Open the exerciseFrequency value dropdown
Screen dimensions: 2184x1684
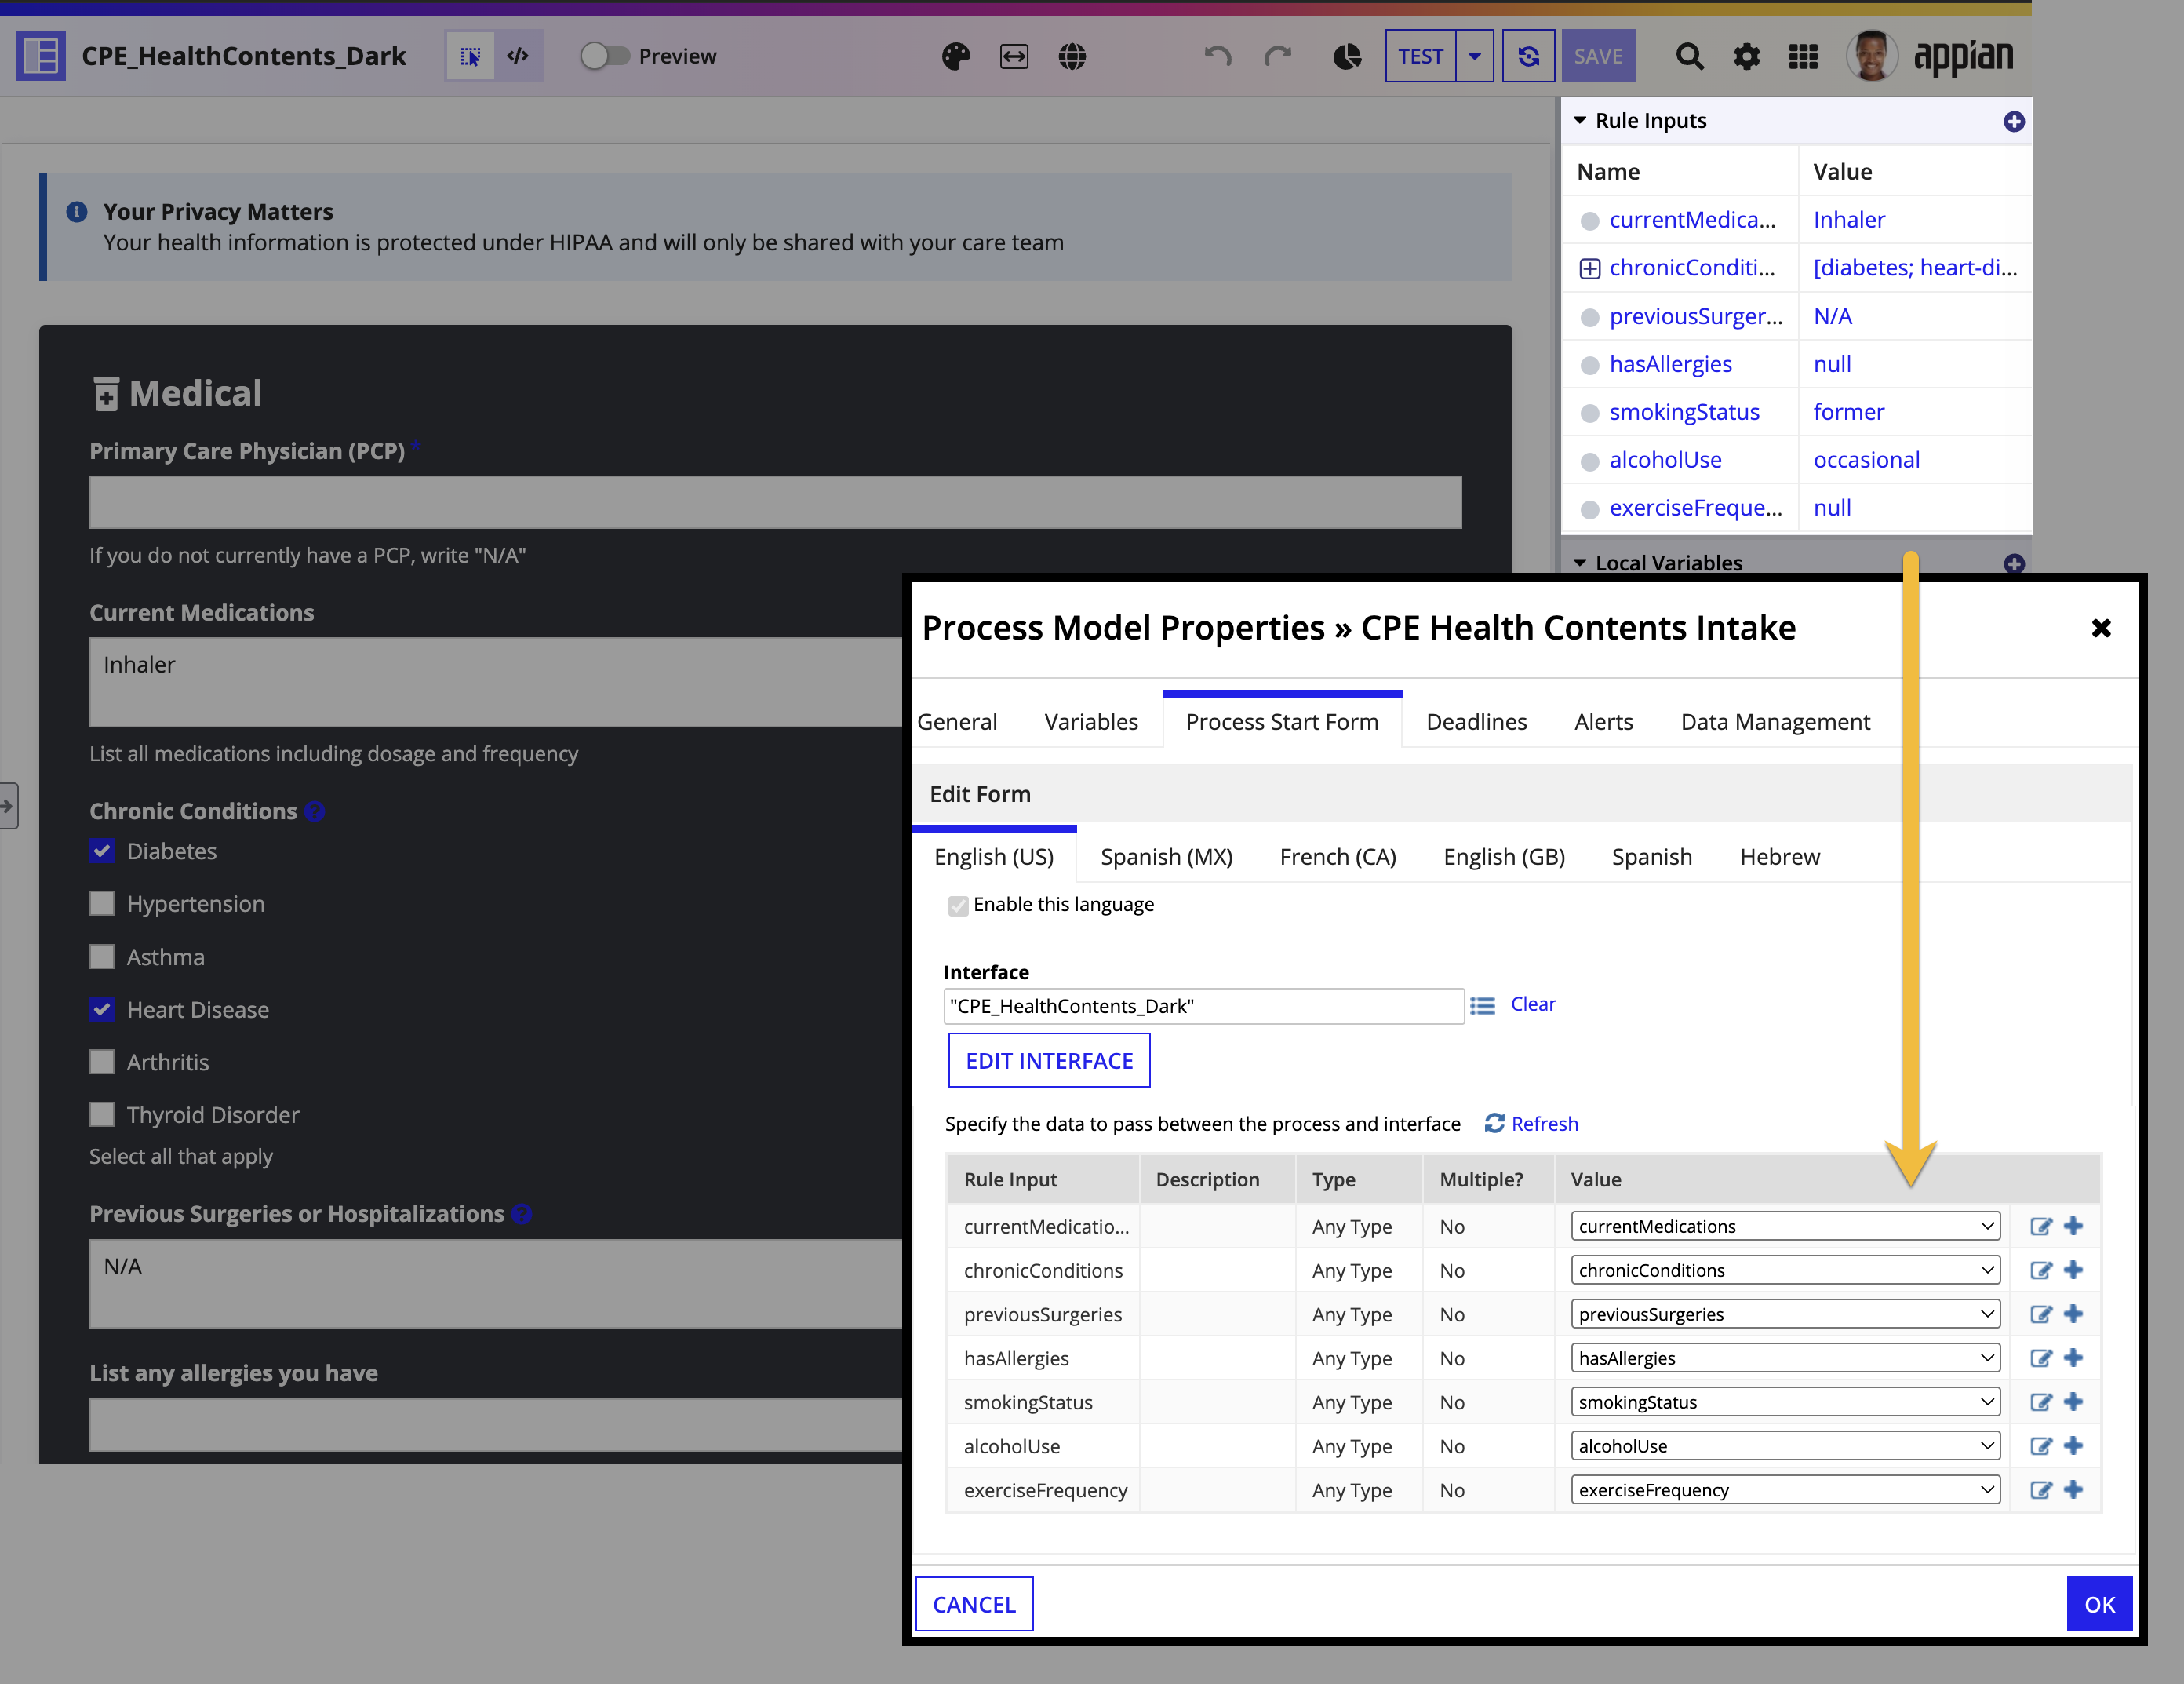pyautogui.click(x=1785, y=1490)
